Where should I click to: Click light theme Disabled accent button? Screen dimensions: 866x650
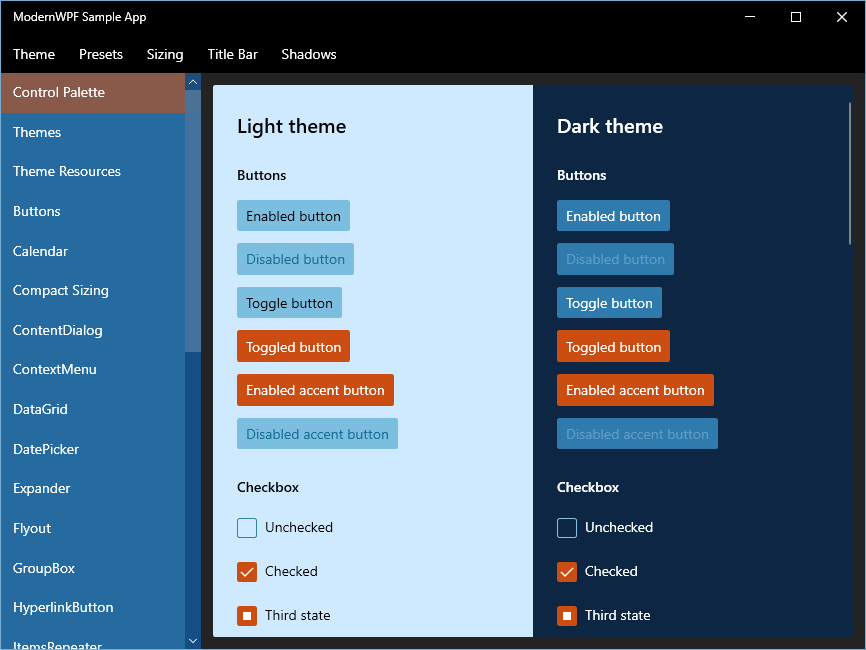click(318, 434)
